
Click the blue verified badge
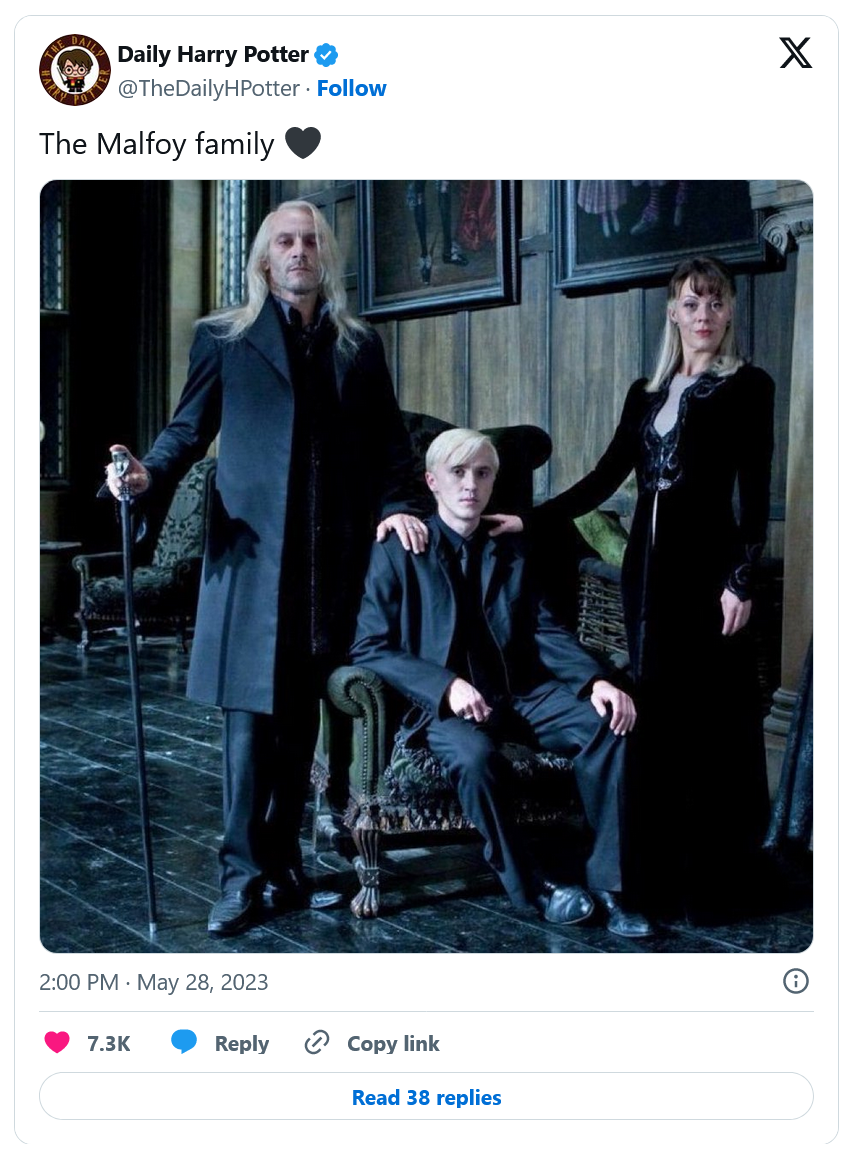pyautogui.click(x=326, y=55)
